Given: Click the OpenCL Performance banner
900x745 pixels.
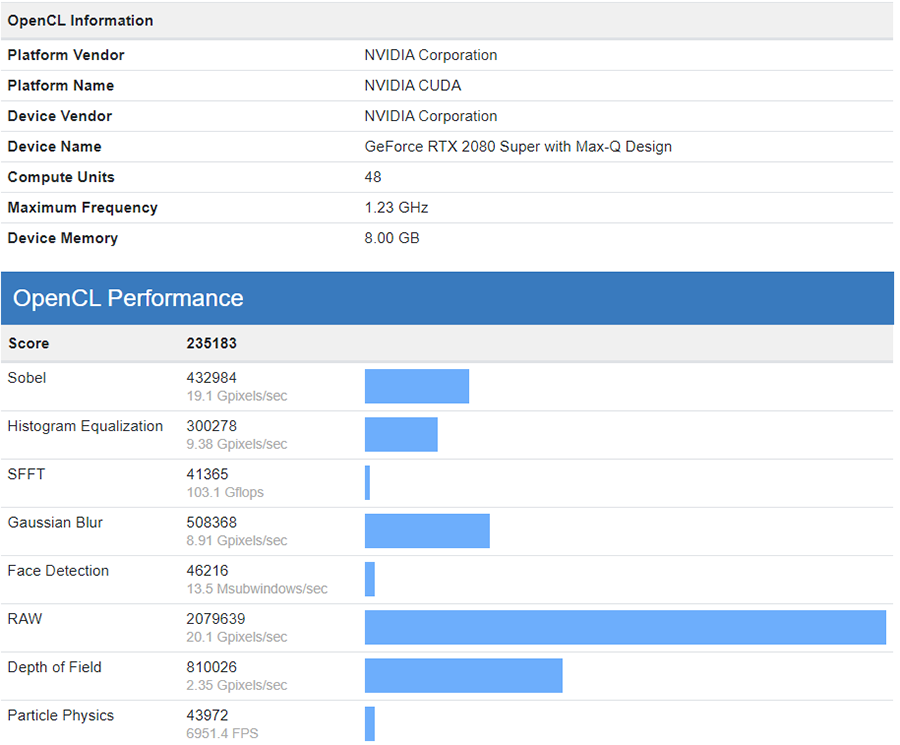Looking at the screenshot, I should [127, 297].
